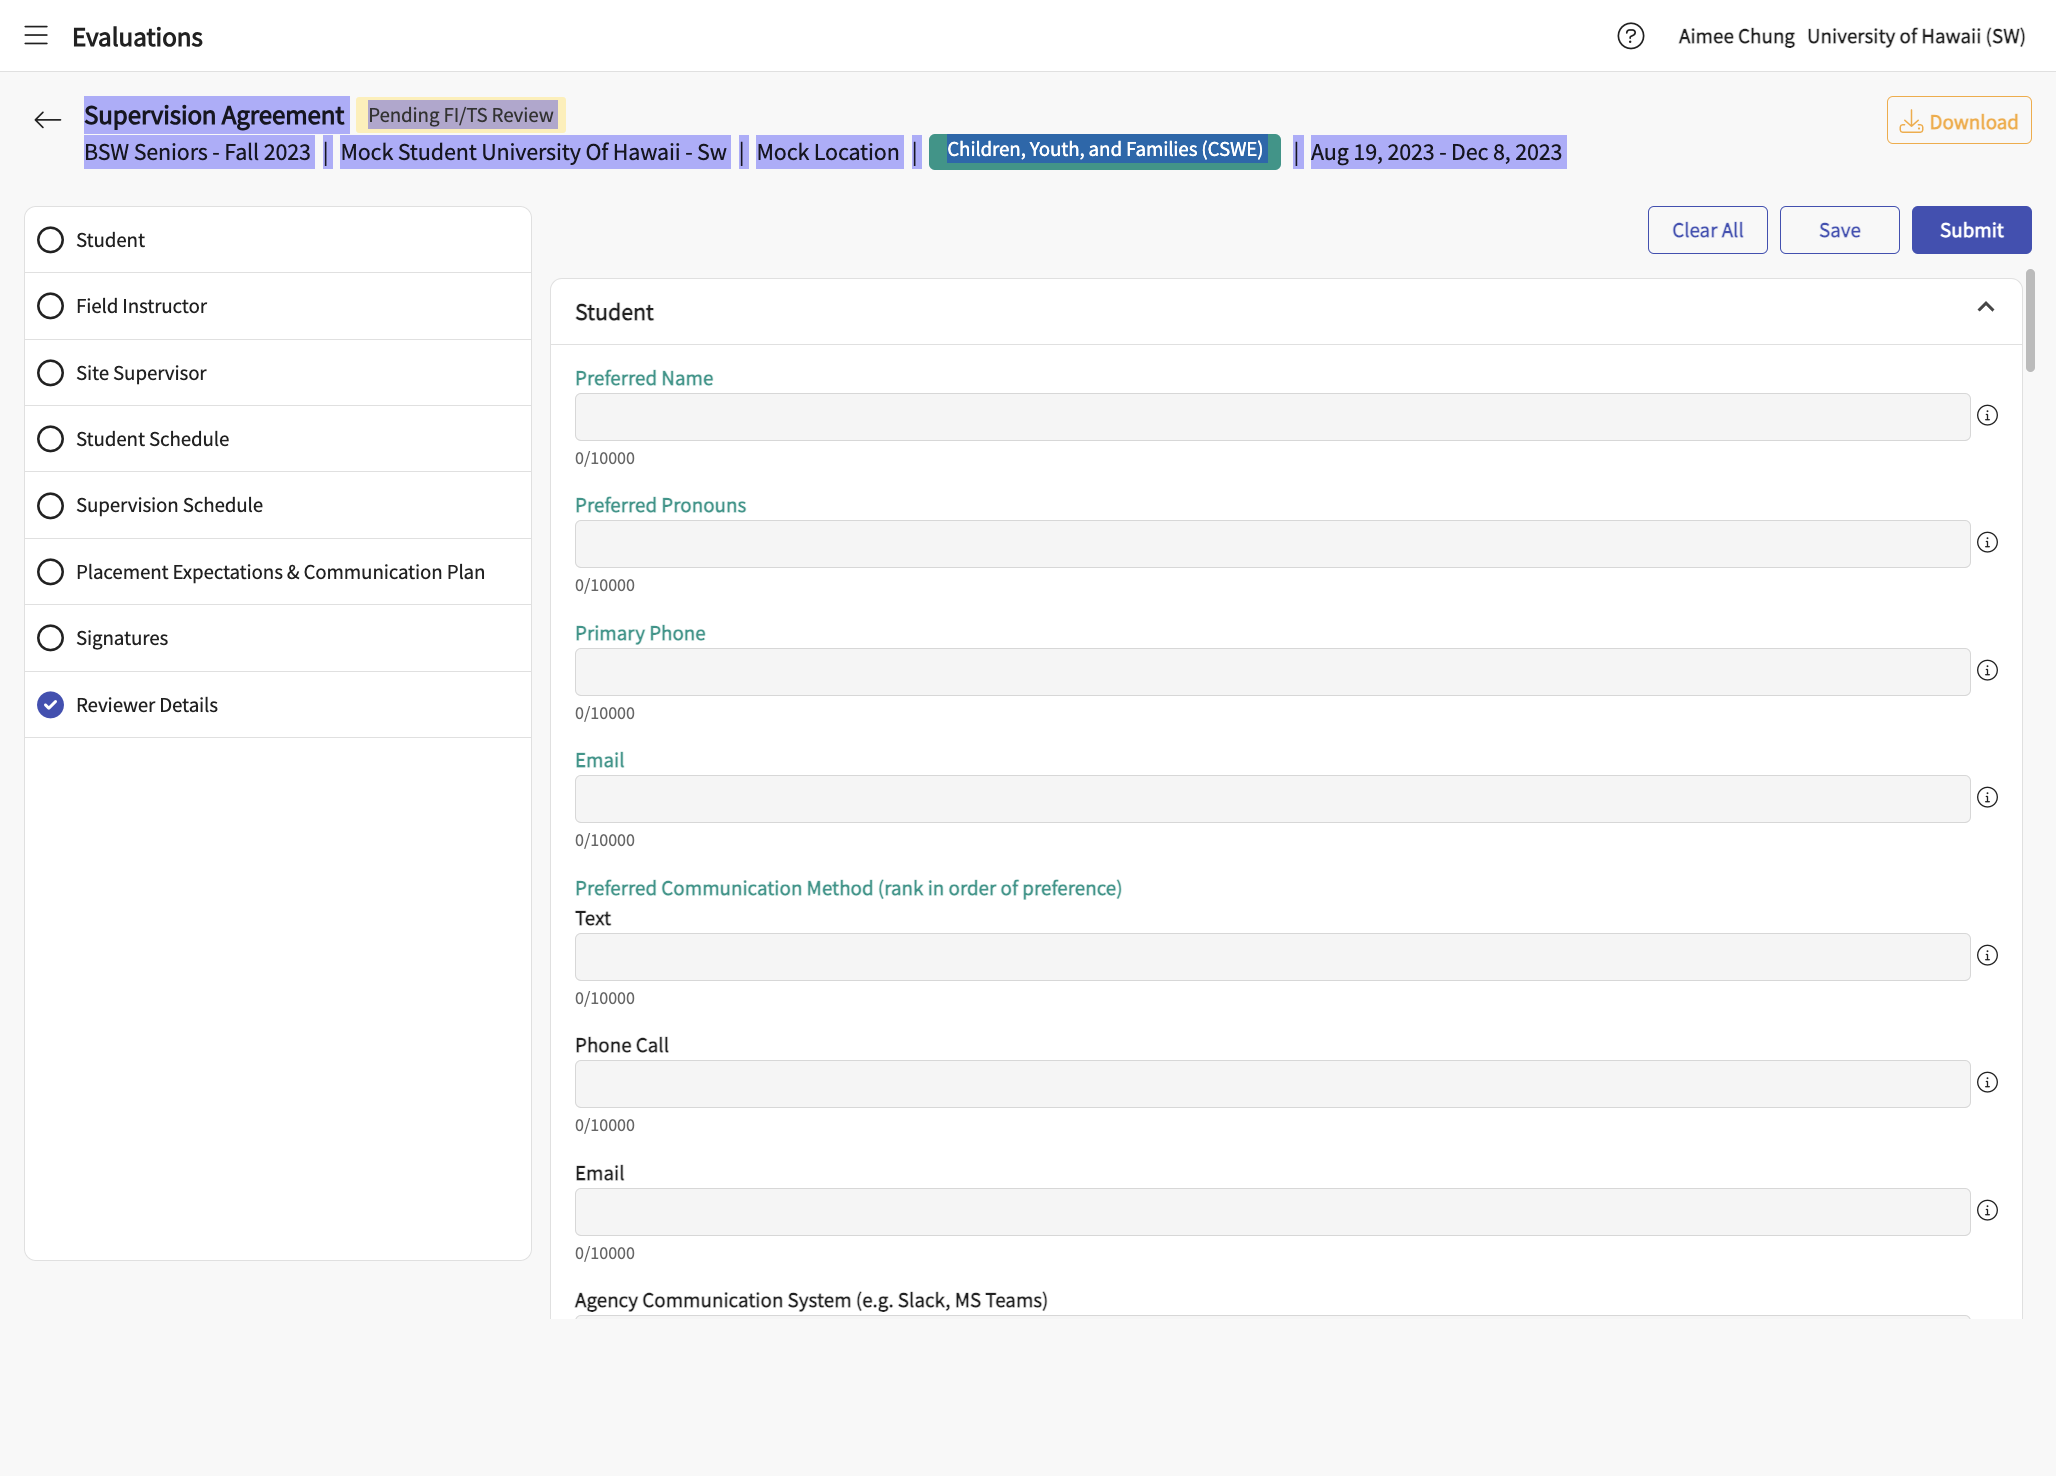Click the Aimee Chung user name

pos(1736,36)
